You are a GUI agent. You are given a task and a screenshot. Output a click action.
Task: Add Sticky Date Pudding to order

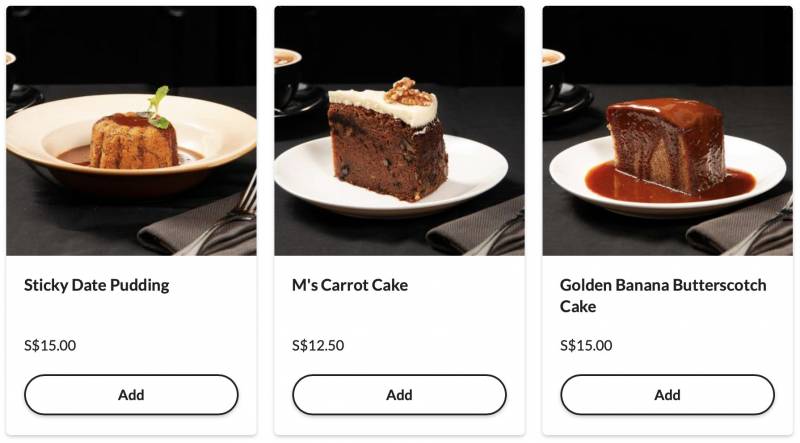(x=131, y=395)
